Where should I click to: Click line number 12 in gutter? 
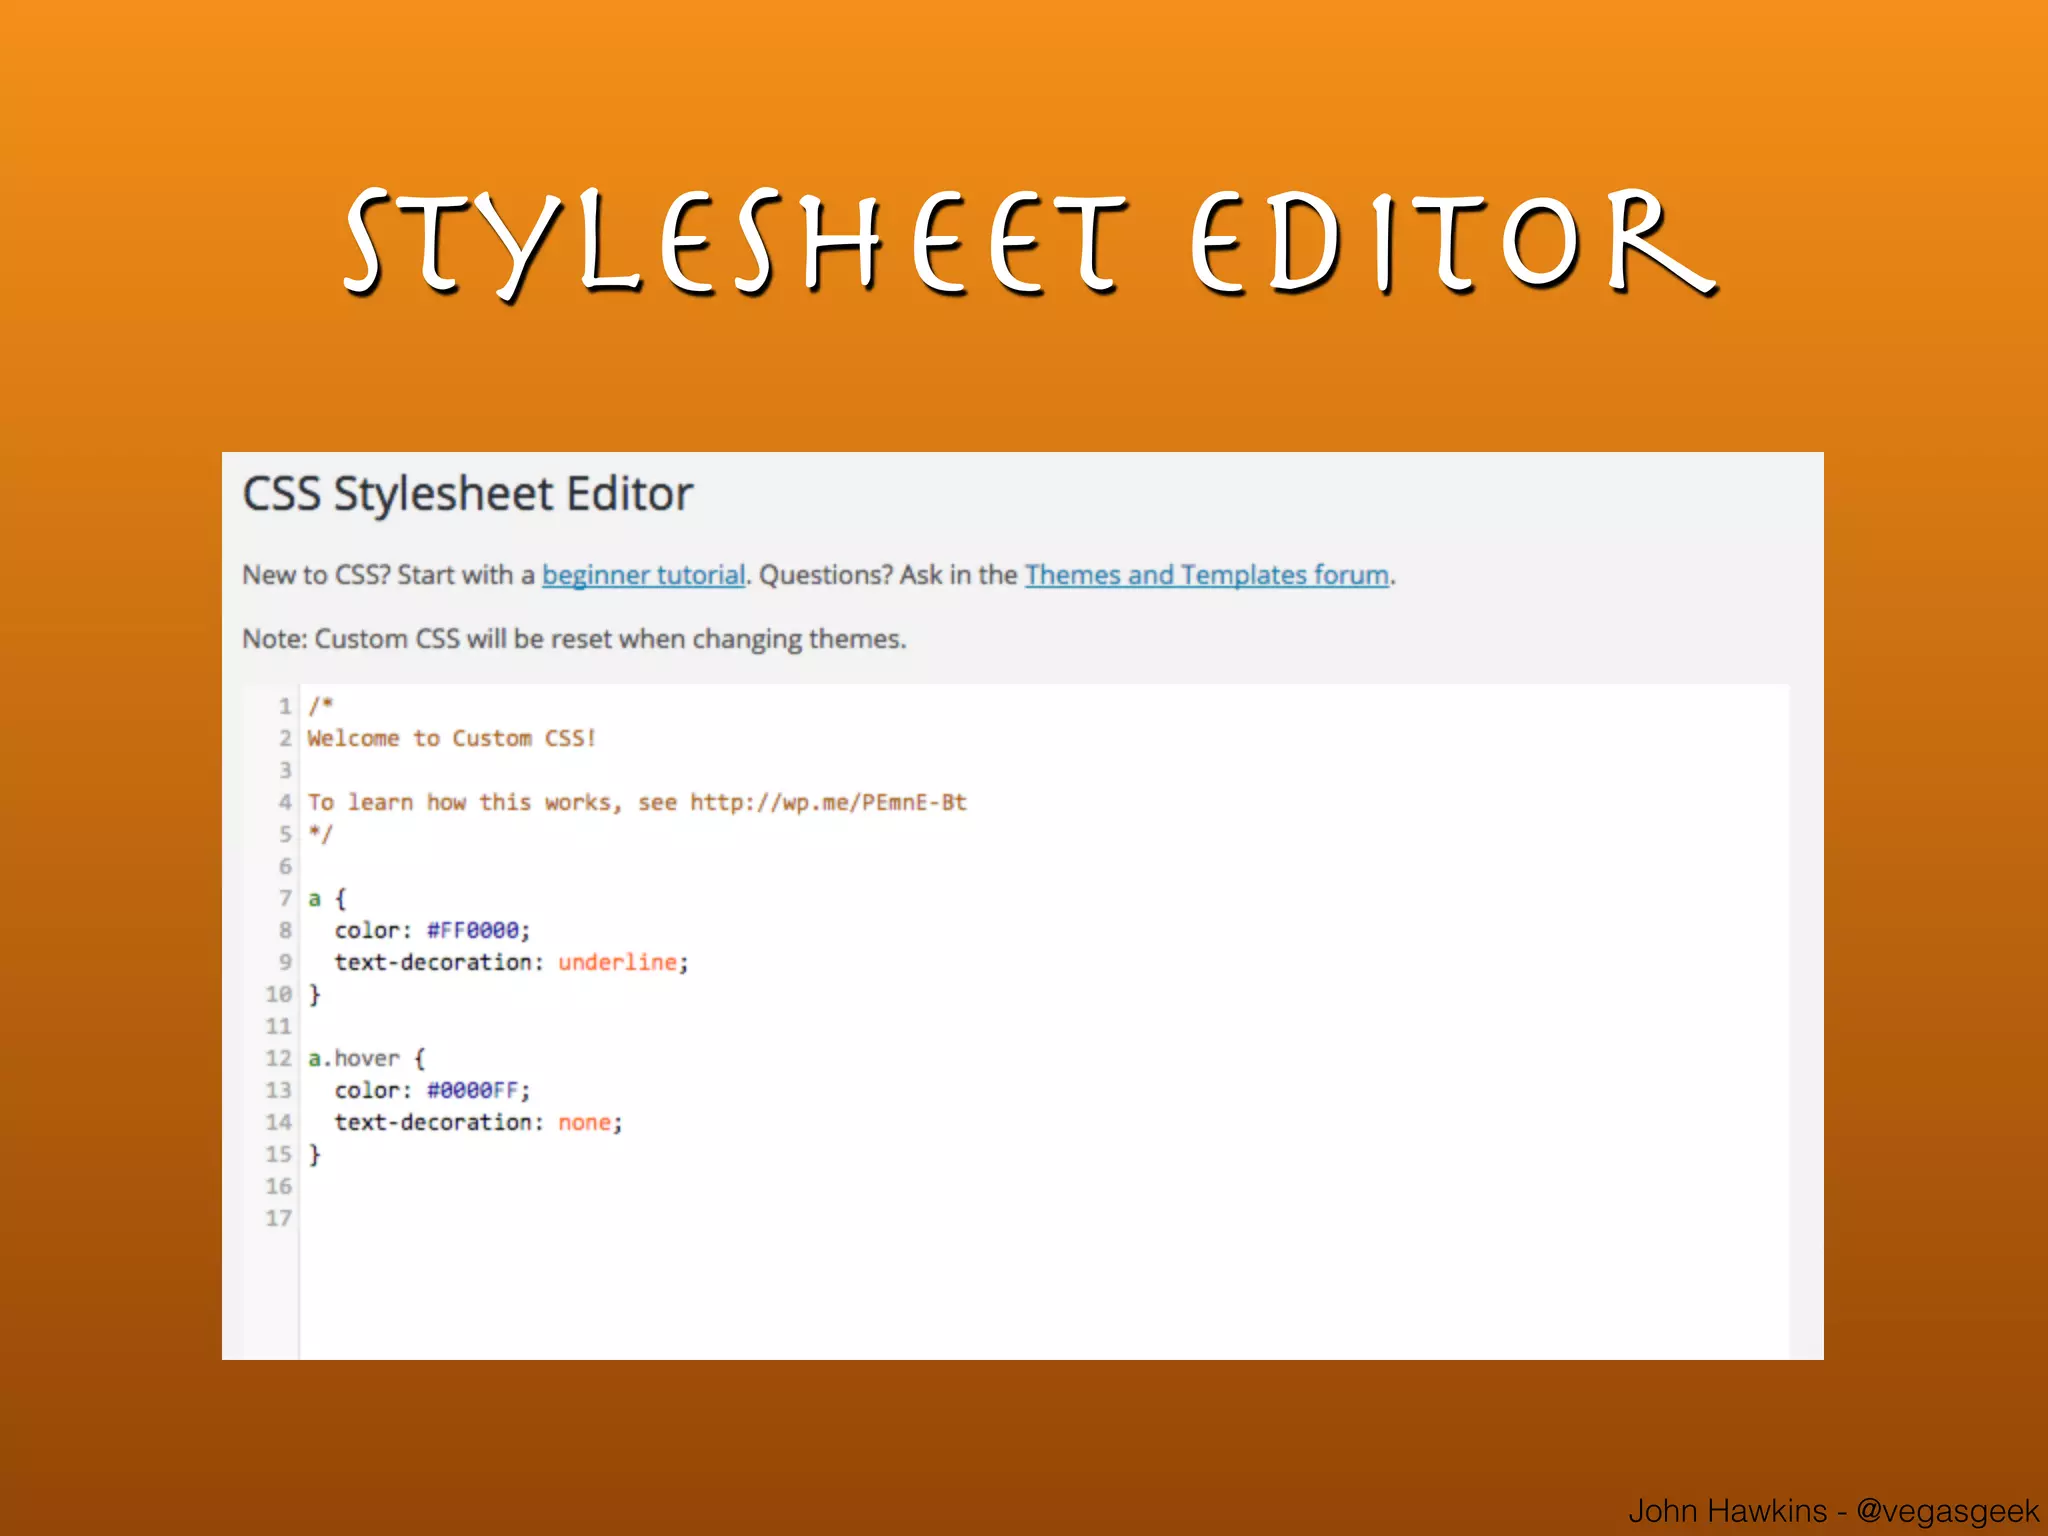point(278,1058)
